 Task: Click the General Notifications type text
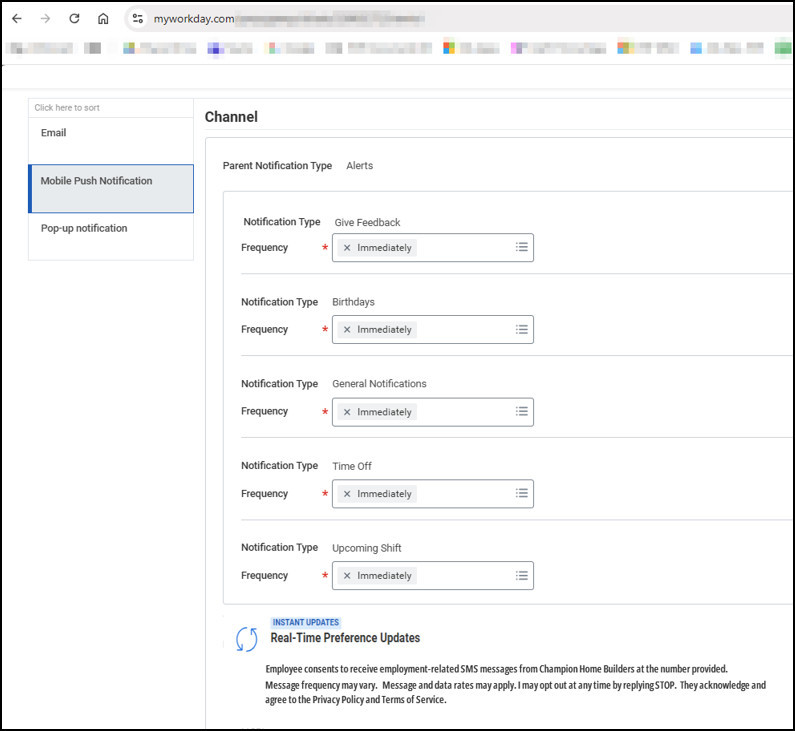coord(379,384)
